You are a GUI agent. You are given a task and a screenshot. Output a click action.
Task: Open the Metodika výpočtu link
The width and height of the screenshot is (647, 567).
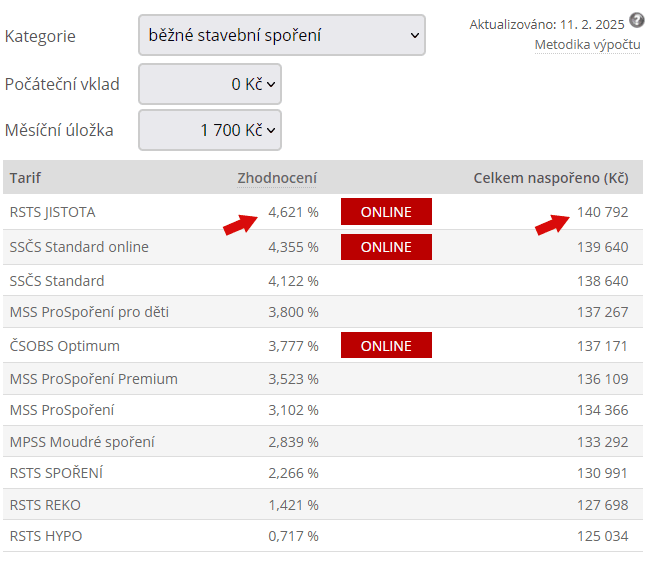click(587, 45)
